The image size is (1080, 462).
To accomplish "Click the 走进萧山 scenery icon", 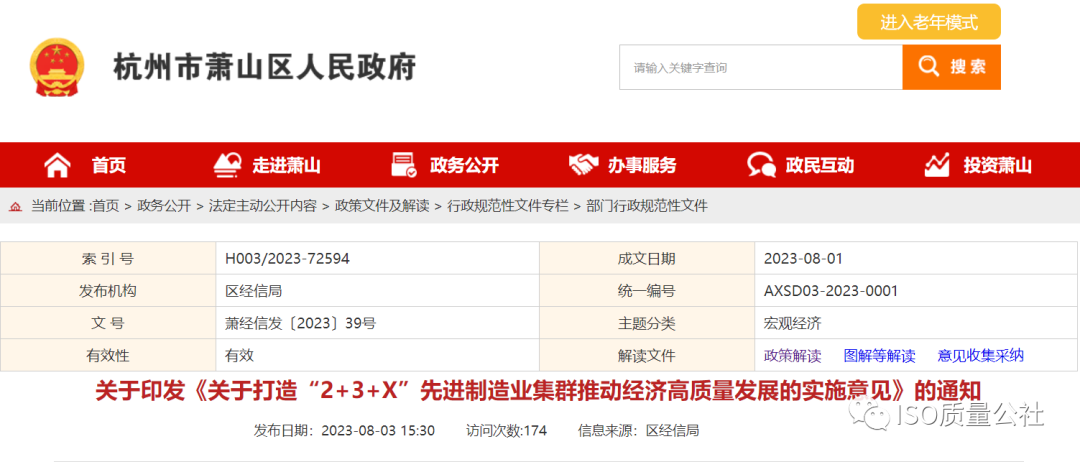I will [x=227, y=165].
